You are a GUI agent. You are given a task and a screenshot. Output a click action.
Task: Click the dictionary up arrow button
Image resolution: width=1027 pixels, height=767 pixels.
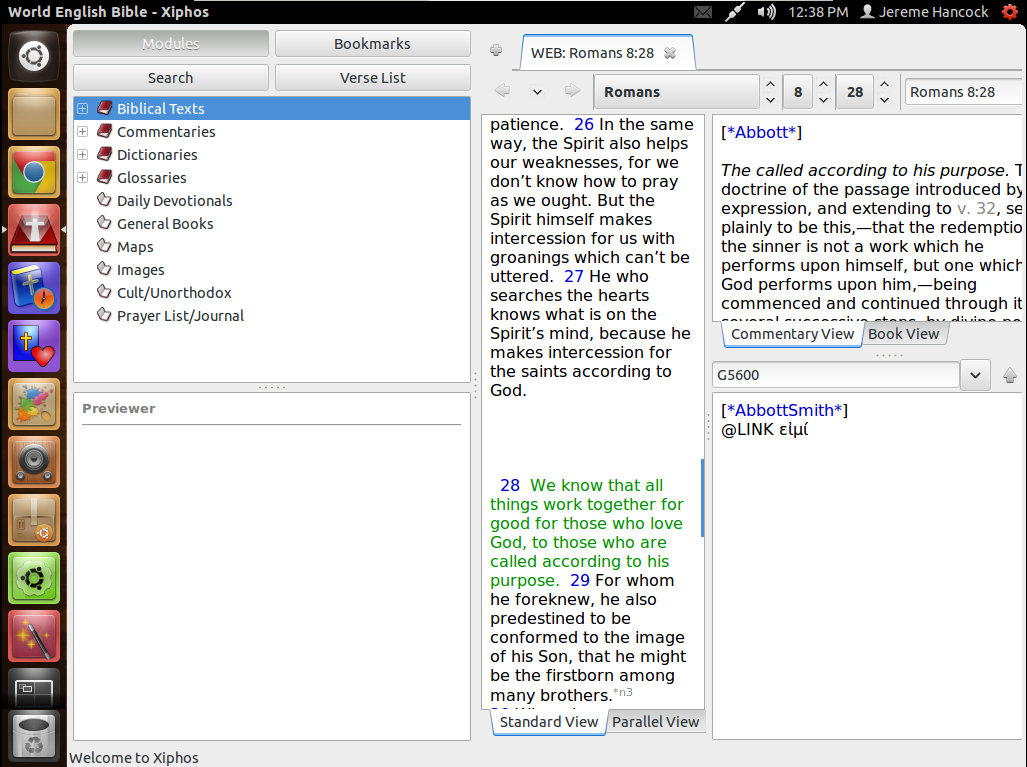coord(1009,375)
